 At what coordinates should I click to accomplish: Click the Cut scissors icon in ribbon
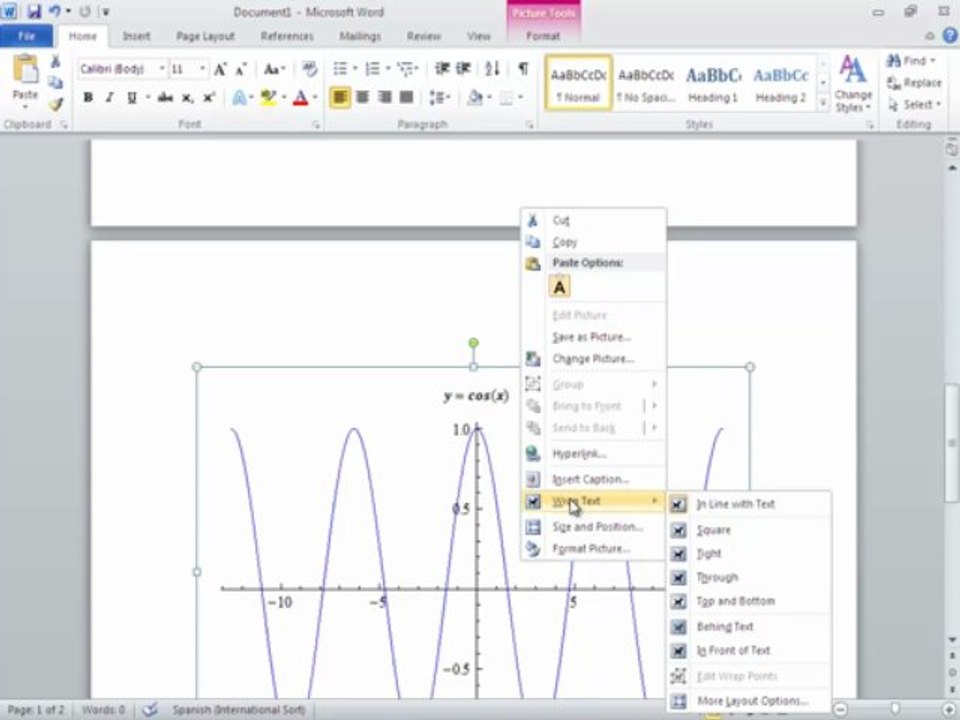click(x=55, y=61)
